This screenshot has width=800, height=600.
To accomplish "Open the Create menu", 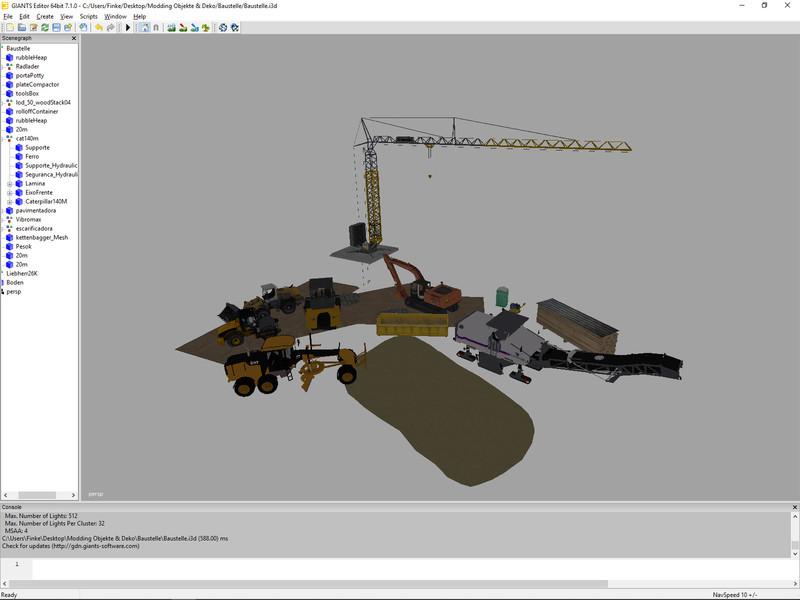I will 45,17.
